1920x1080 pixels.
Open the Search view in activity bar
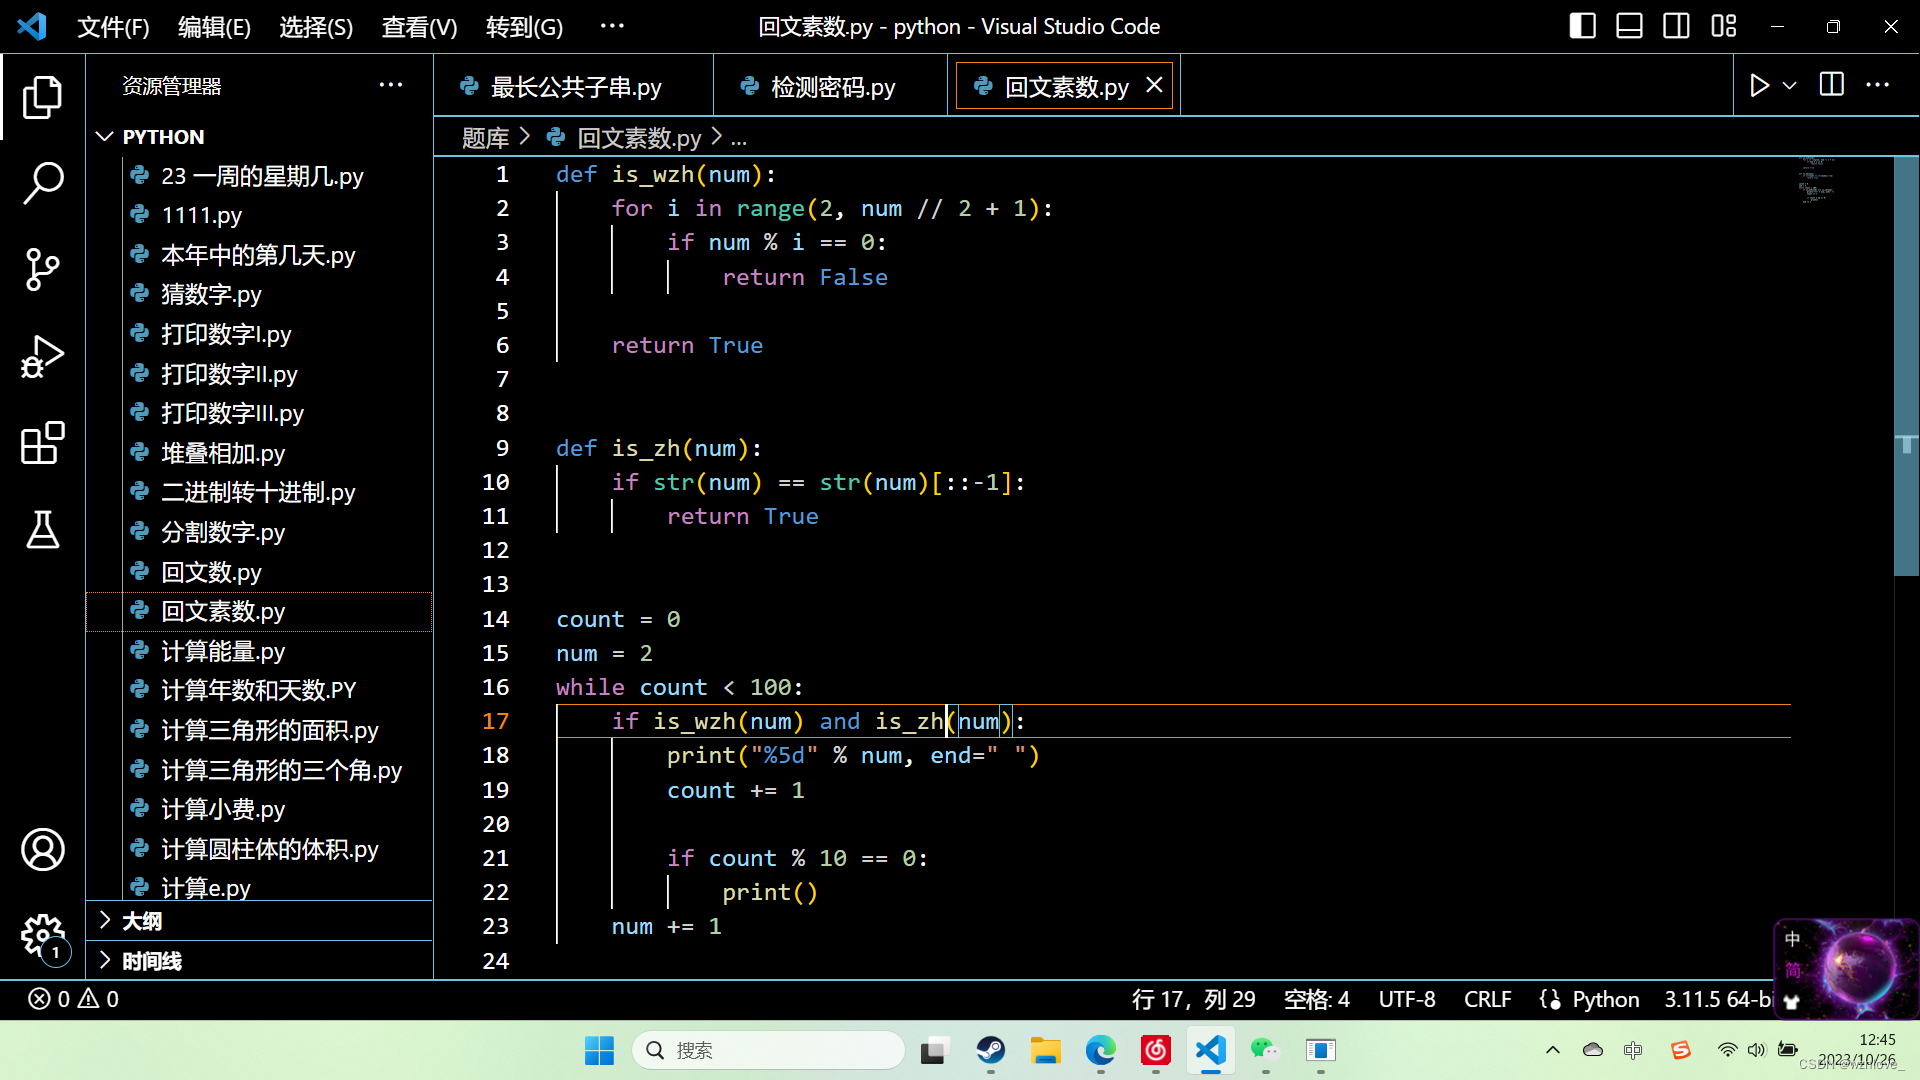(42, 184)
